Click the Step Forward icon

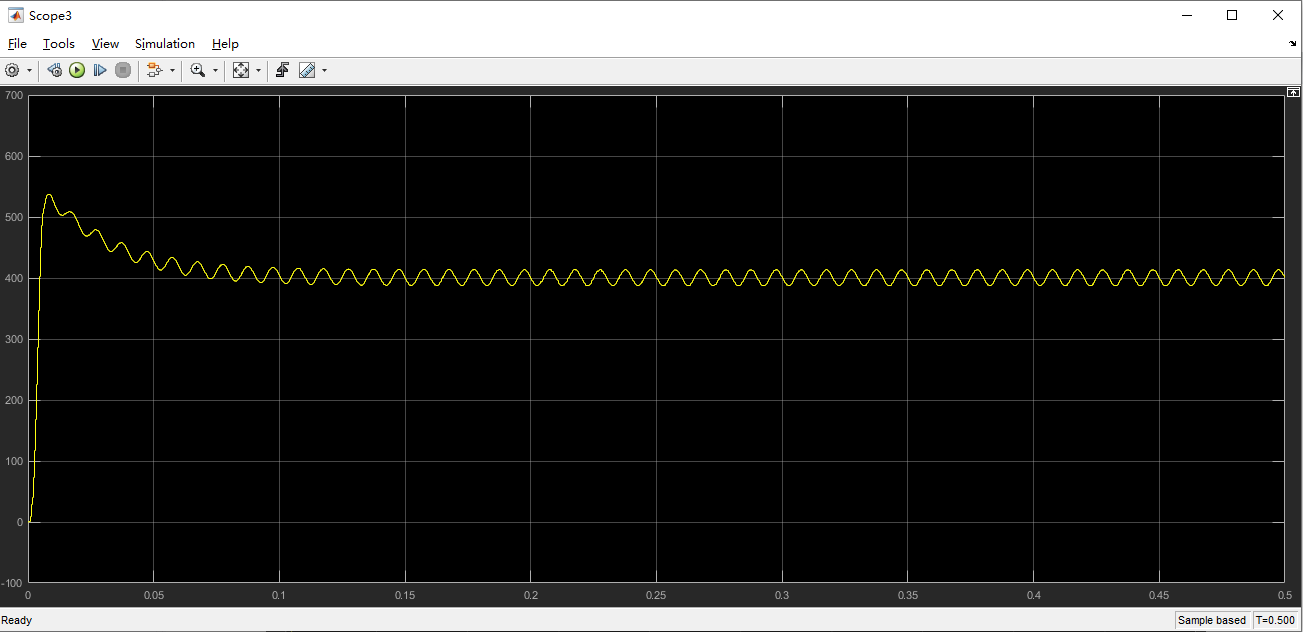point(100,70)
